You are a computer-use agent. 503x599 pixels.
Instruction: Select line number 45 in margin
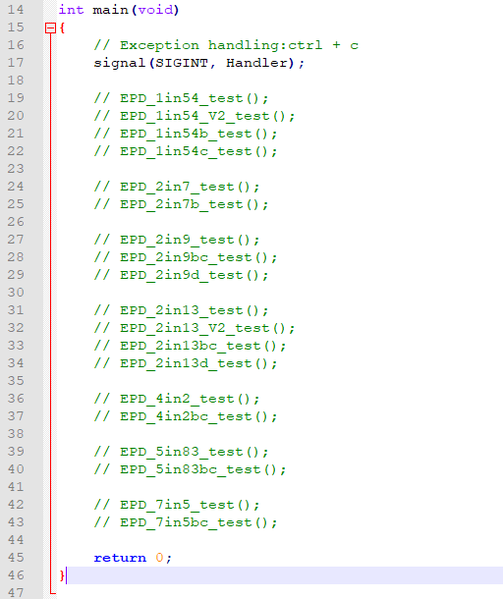pyautogui.click(x=16, y=558)
